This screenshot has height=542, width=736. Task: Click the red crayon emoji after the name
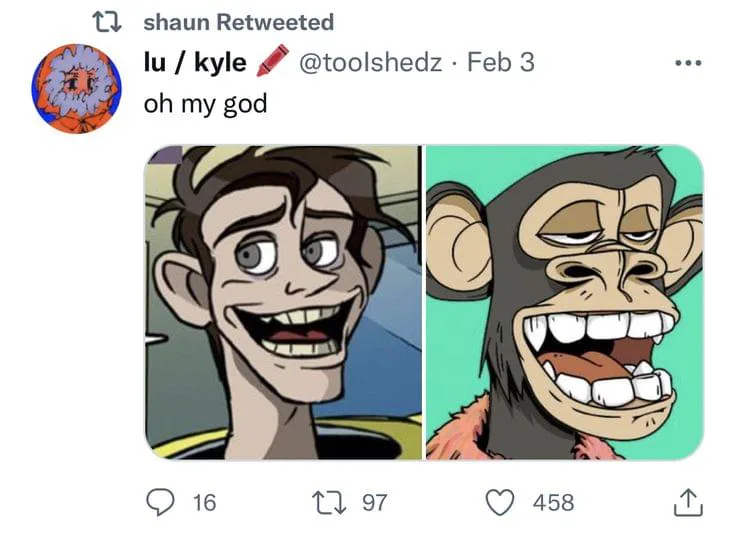click(271, 63)
